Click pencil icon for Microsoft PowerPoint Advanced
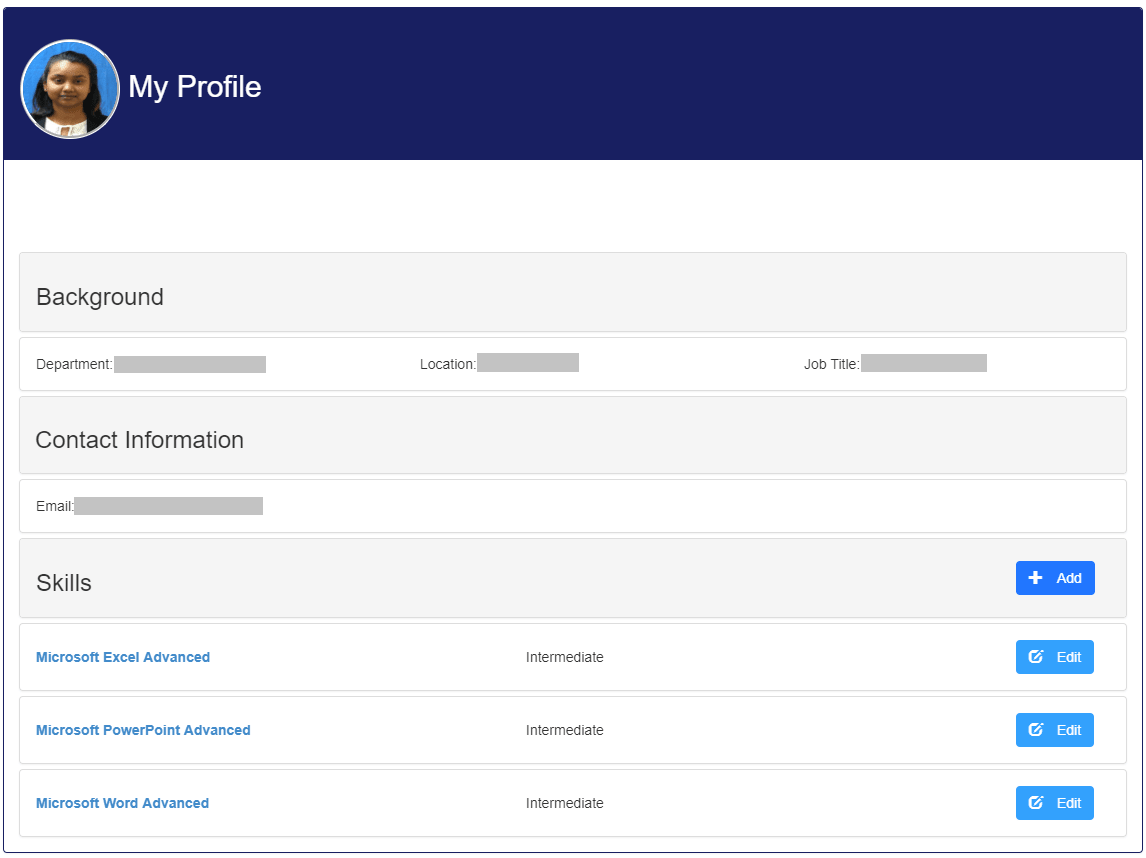This screenshot has height=858, width=1146. click(x=1036, y=730)
